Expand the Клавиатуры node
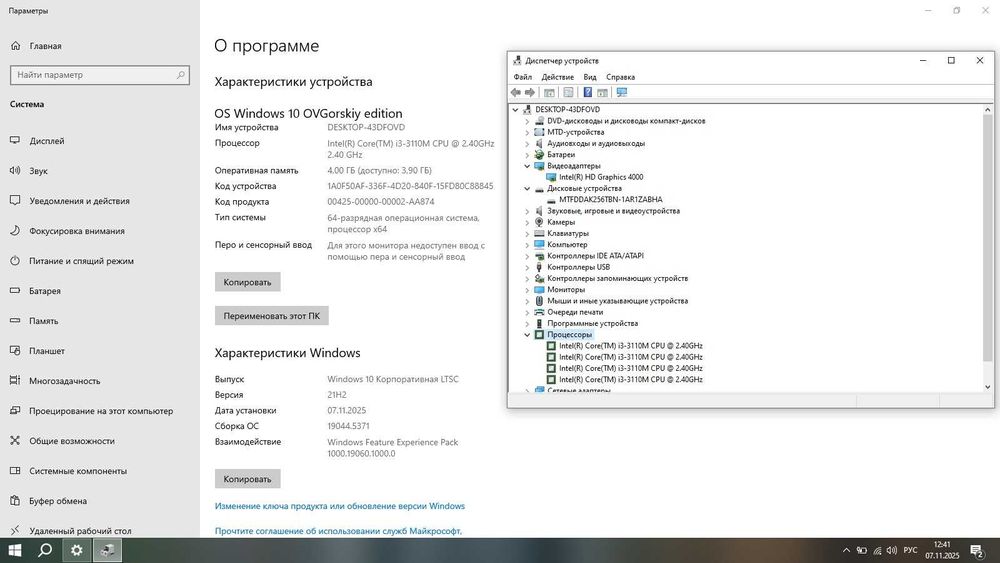 pyautogui.click(x=527, y=233)
